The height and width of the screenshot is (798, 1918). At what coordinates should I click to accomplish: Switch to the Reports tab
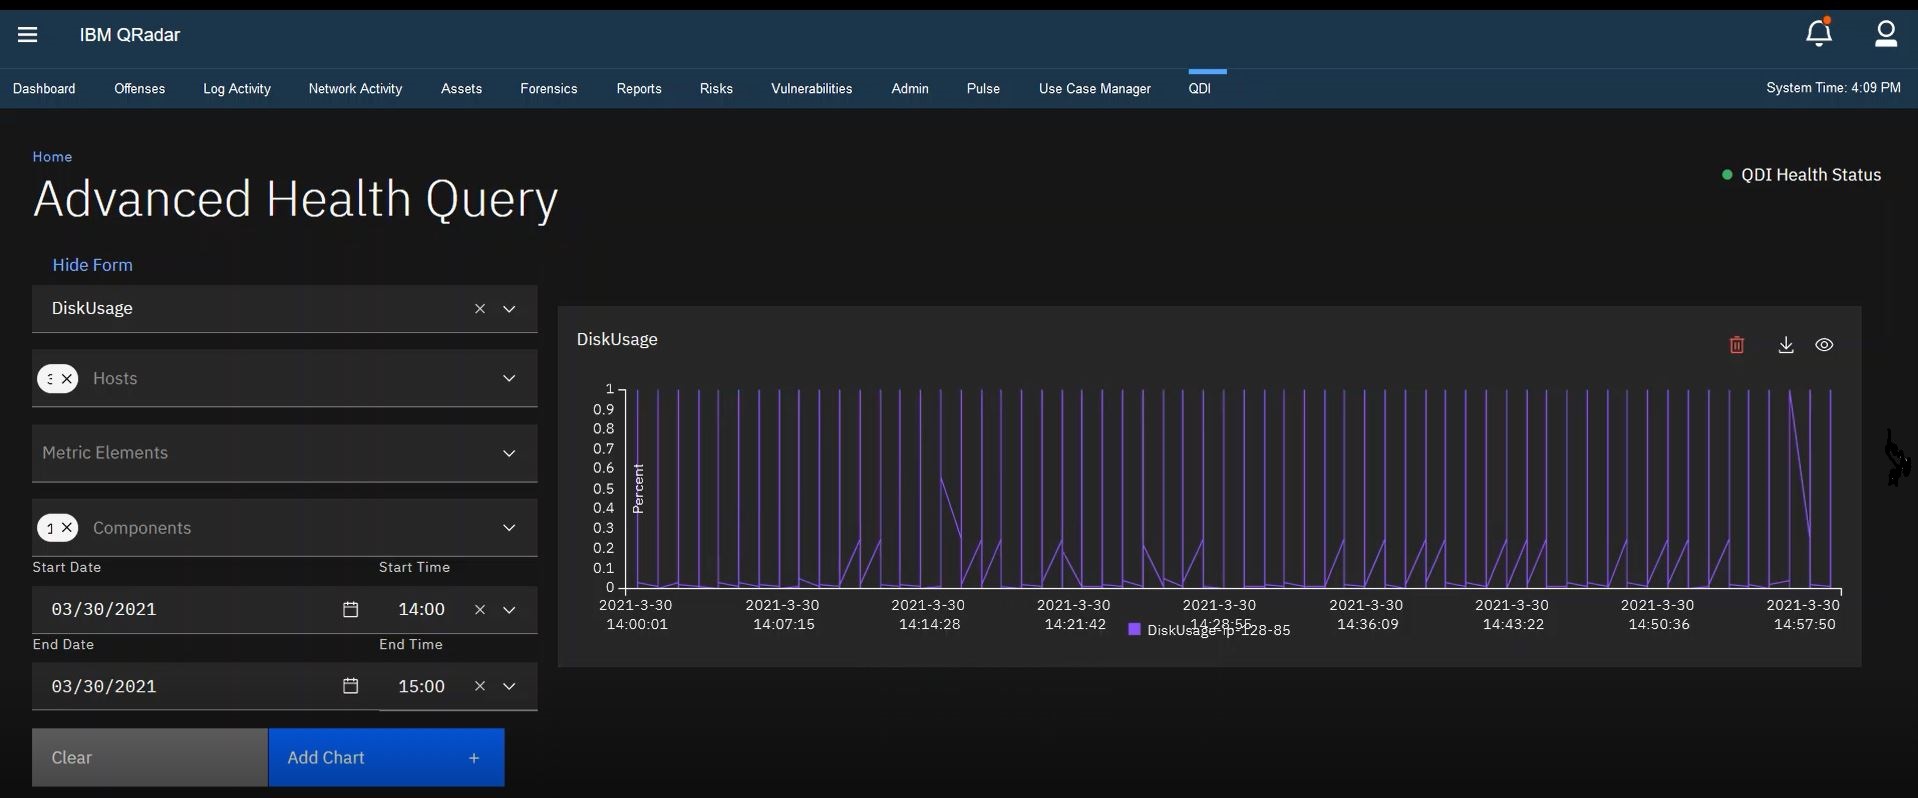pos(640,89)
